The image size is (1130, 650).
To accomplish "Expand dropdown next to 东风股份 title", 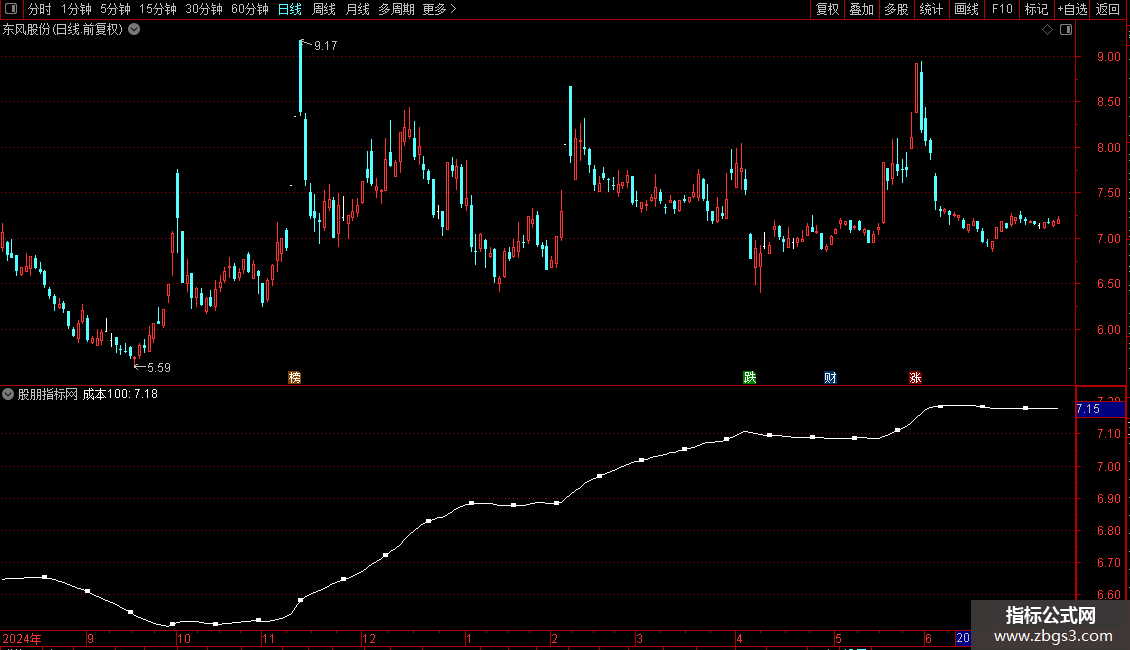I will (134, 30).
